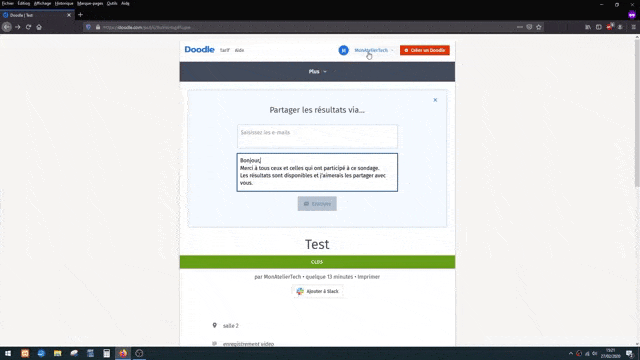Open the page actions three-dots icon
This screenshot has height=360, width=640.
coord(520,27)
